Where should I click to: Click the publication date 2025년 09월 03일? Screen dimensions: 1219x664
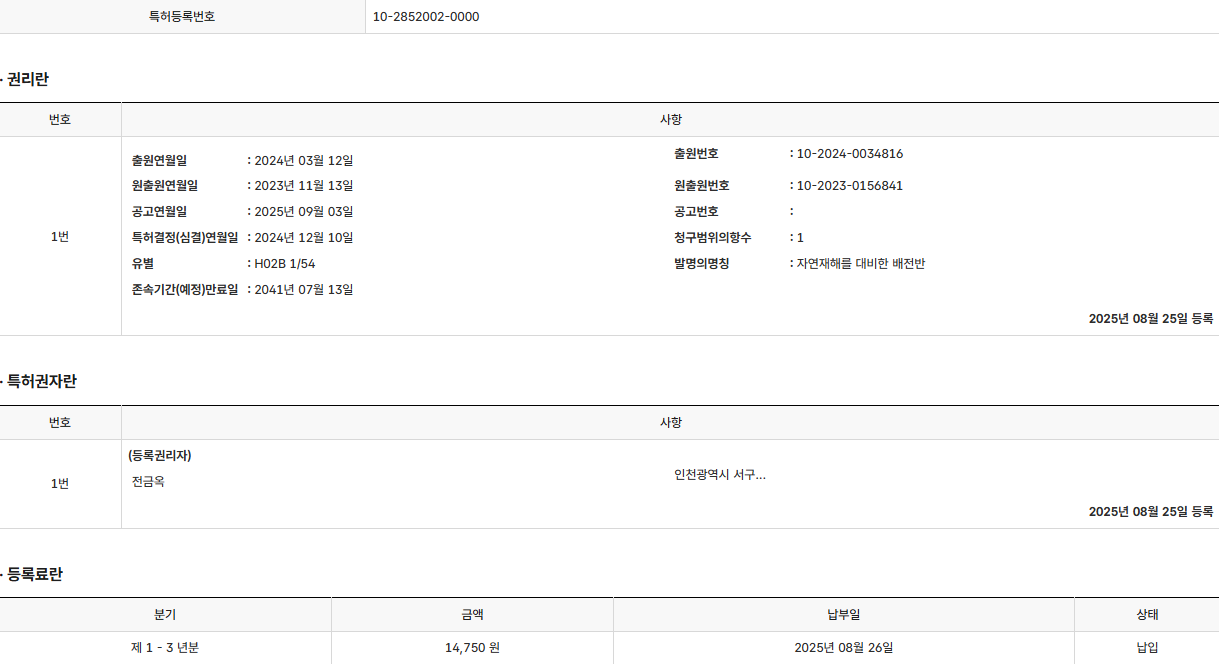304,212
